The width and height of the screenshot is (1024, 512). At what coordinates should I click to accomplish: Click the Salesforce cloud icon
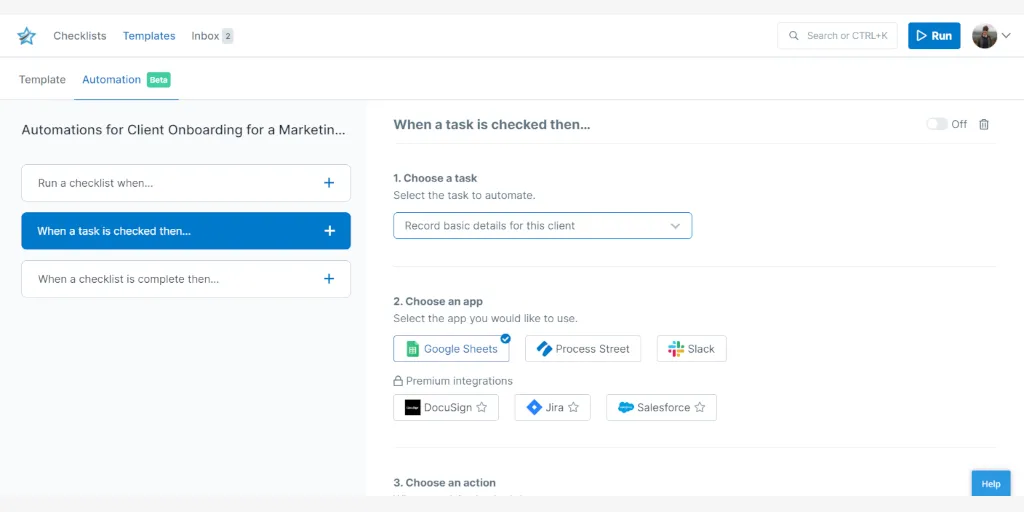[626, 408]
